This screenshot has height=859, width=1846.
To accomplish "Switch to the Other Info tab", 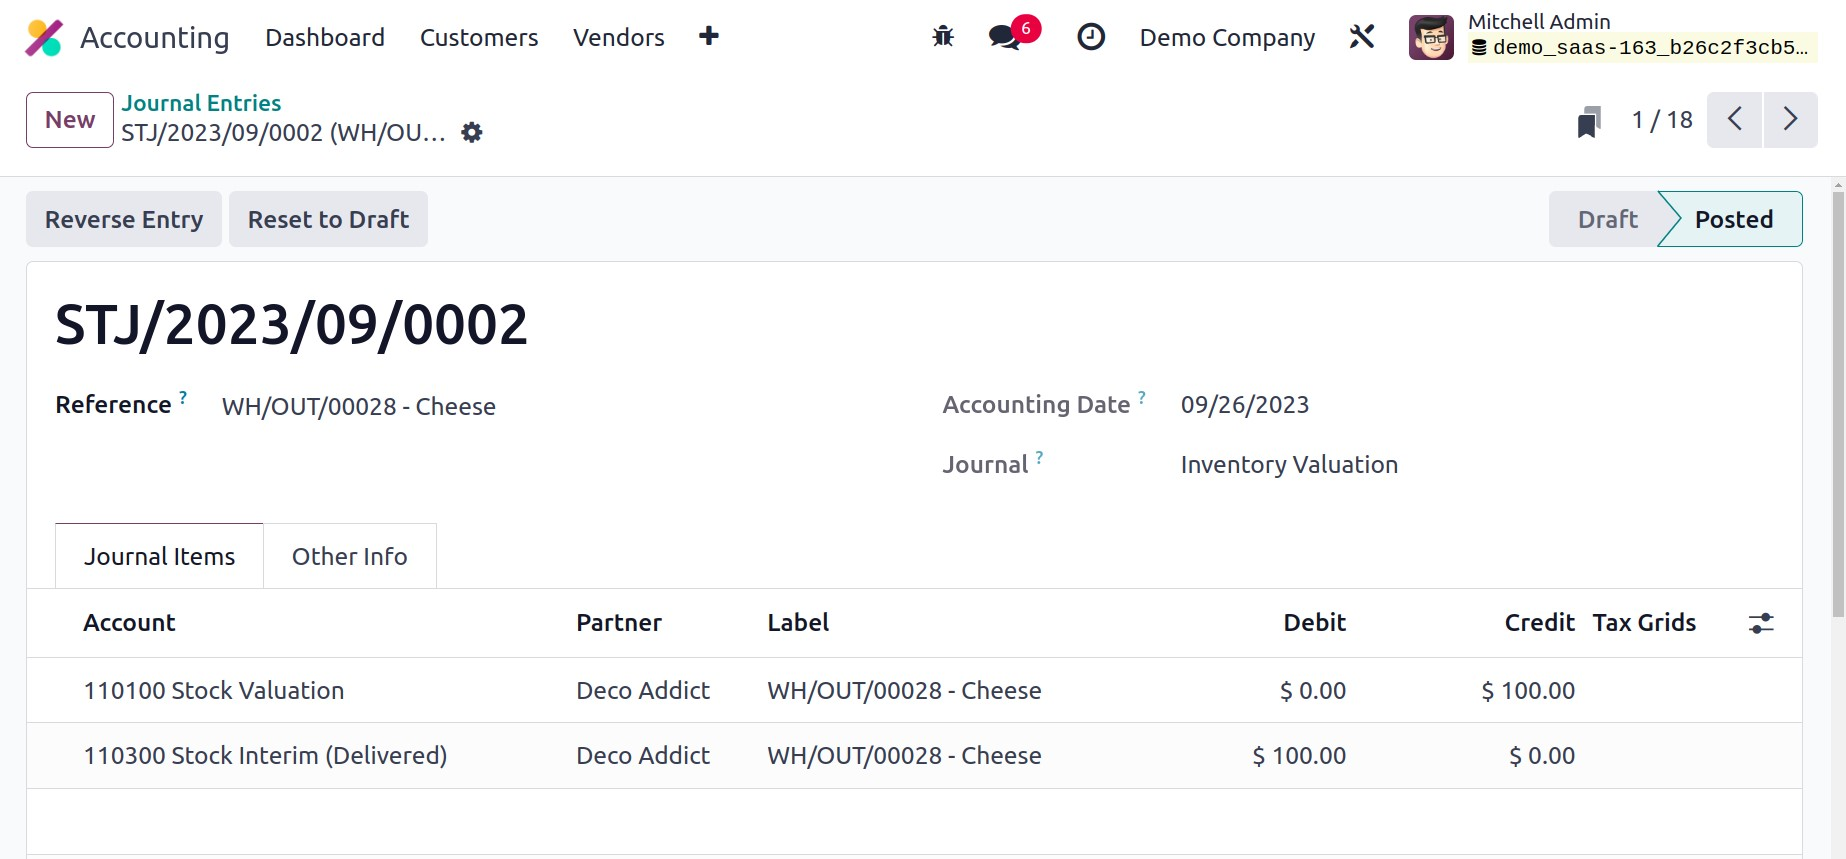I will (349, 557).
